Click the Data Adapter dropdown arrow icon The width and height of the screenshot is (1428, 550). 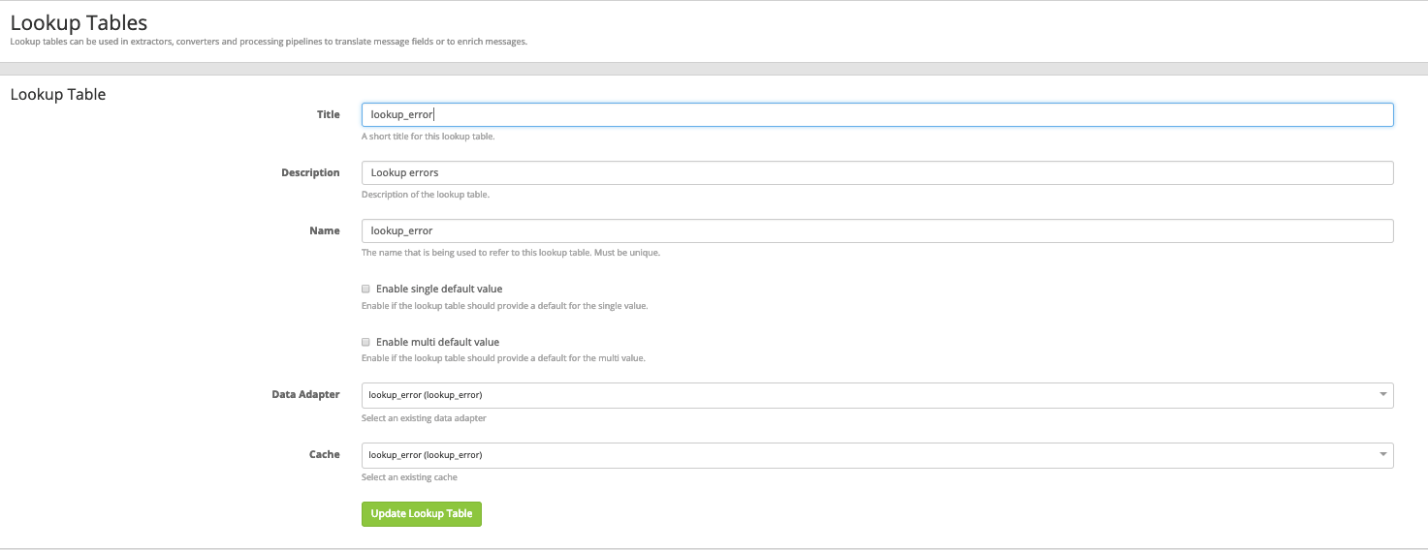point(1383,395)
